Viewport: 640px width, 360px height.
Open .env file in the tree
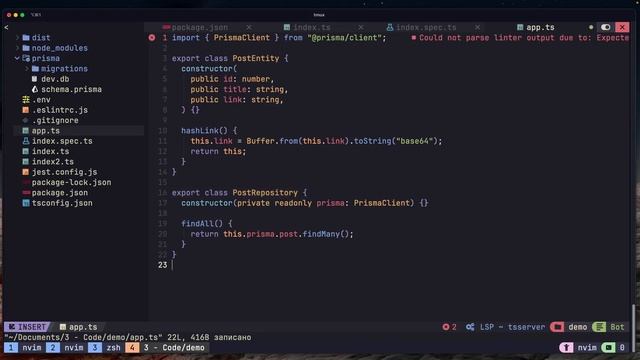(x=41, y=100)
